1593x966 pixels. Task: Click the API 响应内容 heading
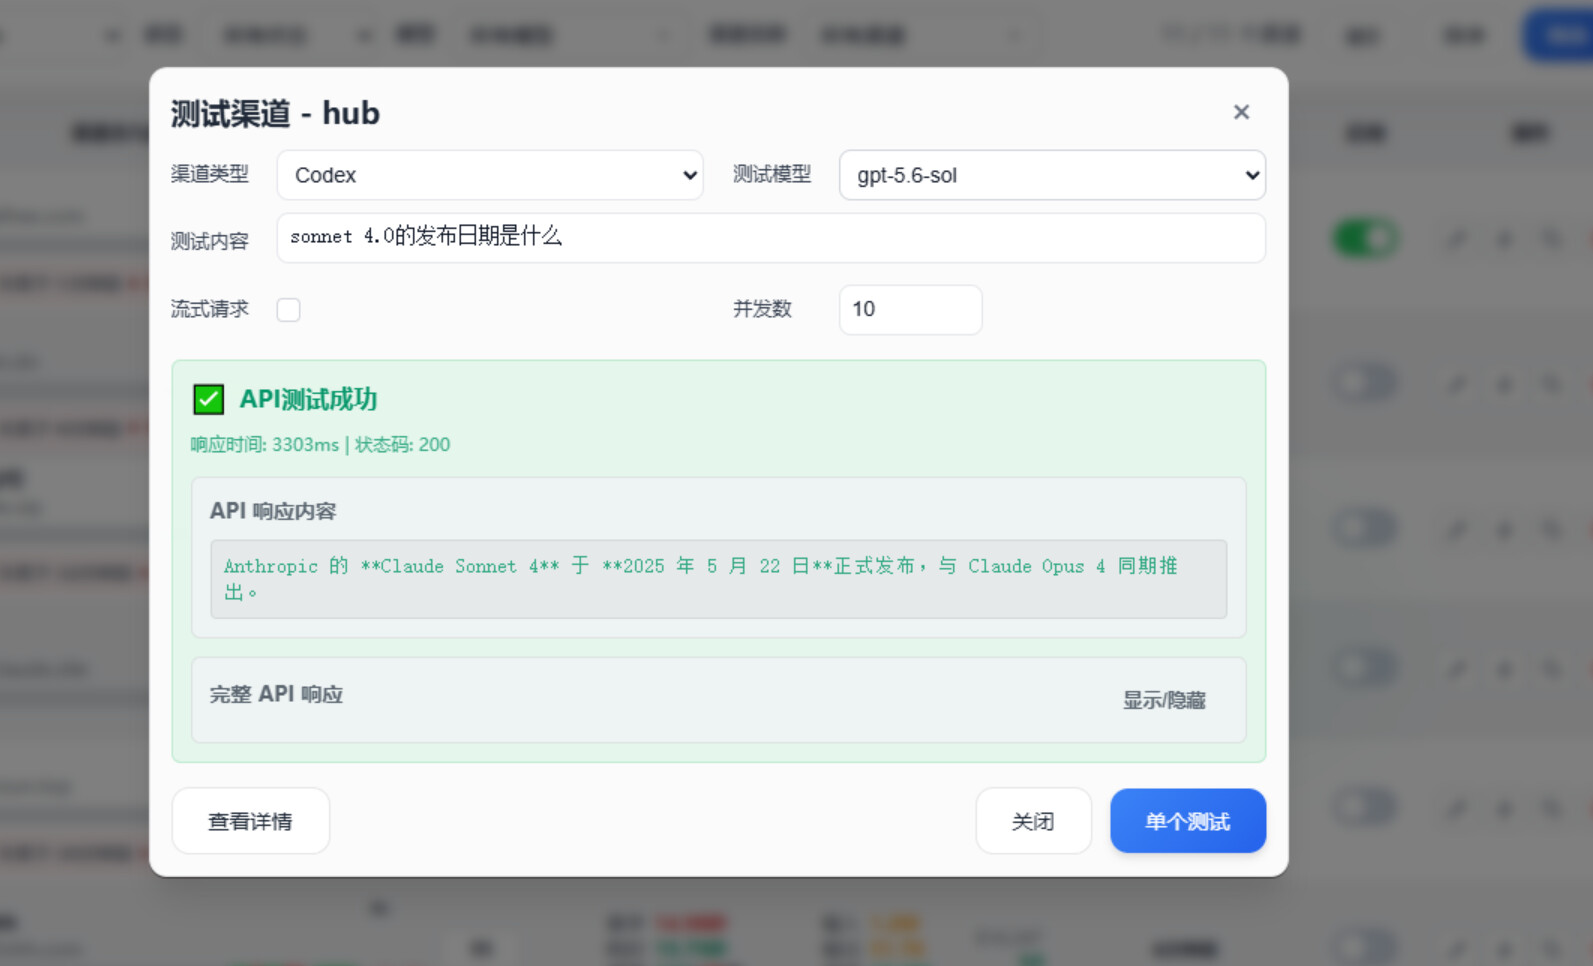tap(273, 511)
